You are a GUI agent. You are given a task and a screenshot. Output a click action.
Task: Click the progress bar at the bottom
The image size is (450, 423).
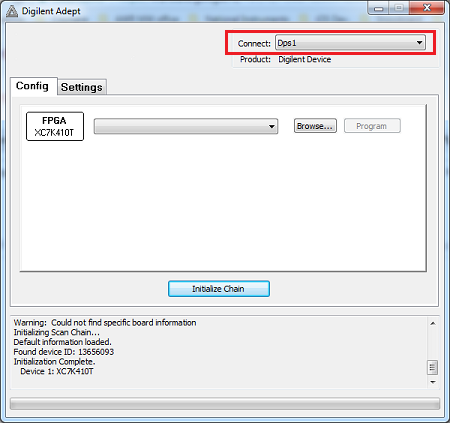coord(225,404)
